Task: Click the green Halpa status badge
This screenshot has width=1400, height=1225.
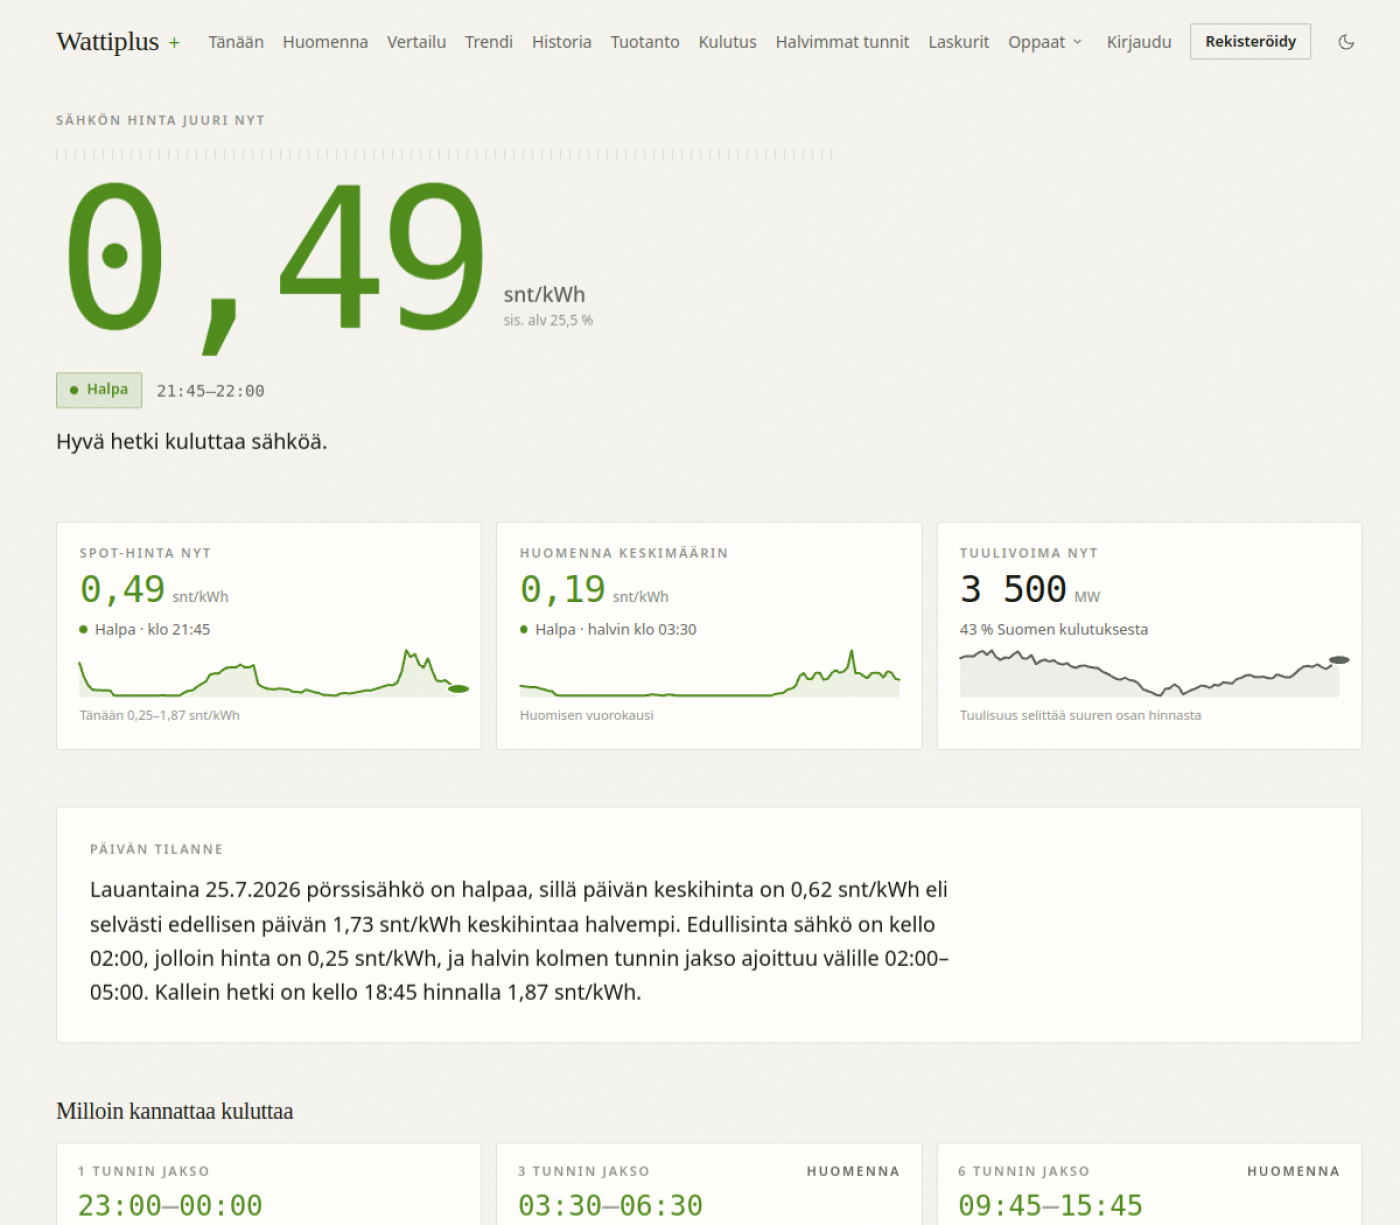Action: click(99, 390)
